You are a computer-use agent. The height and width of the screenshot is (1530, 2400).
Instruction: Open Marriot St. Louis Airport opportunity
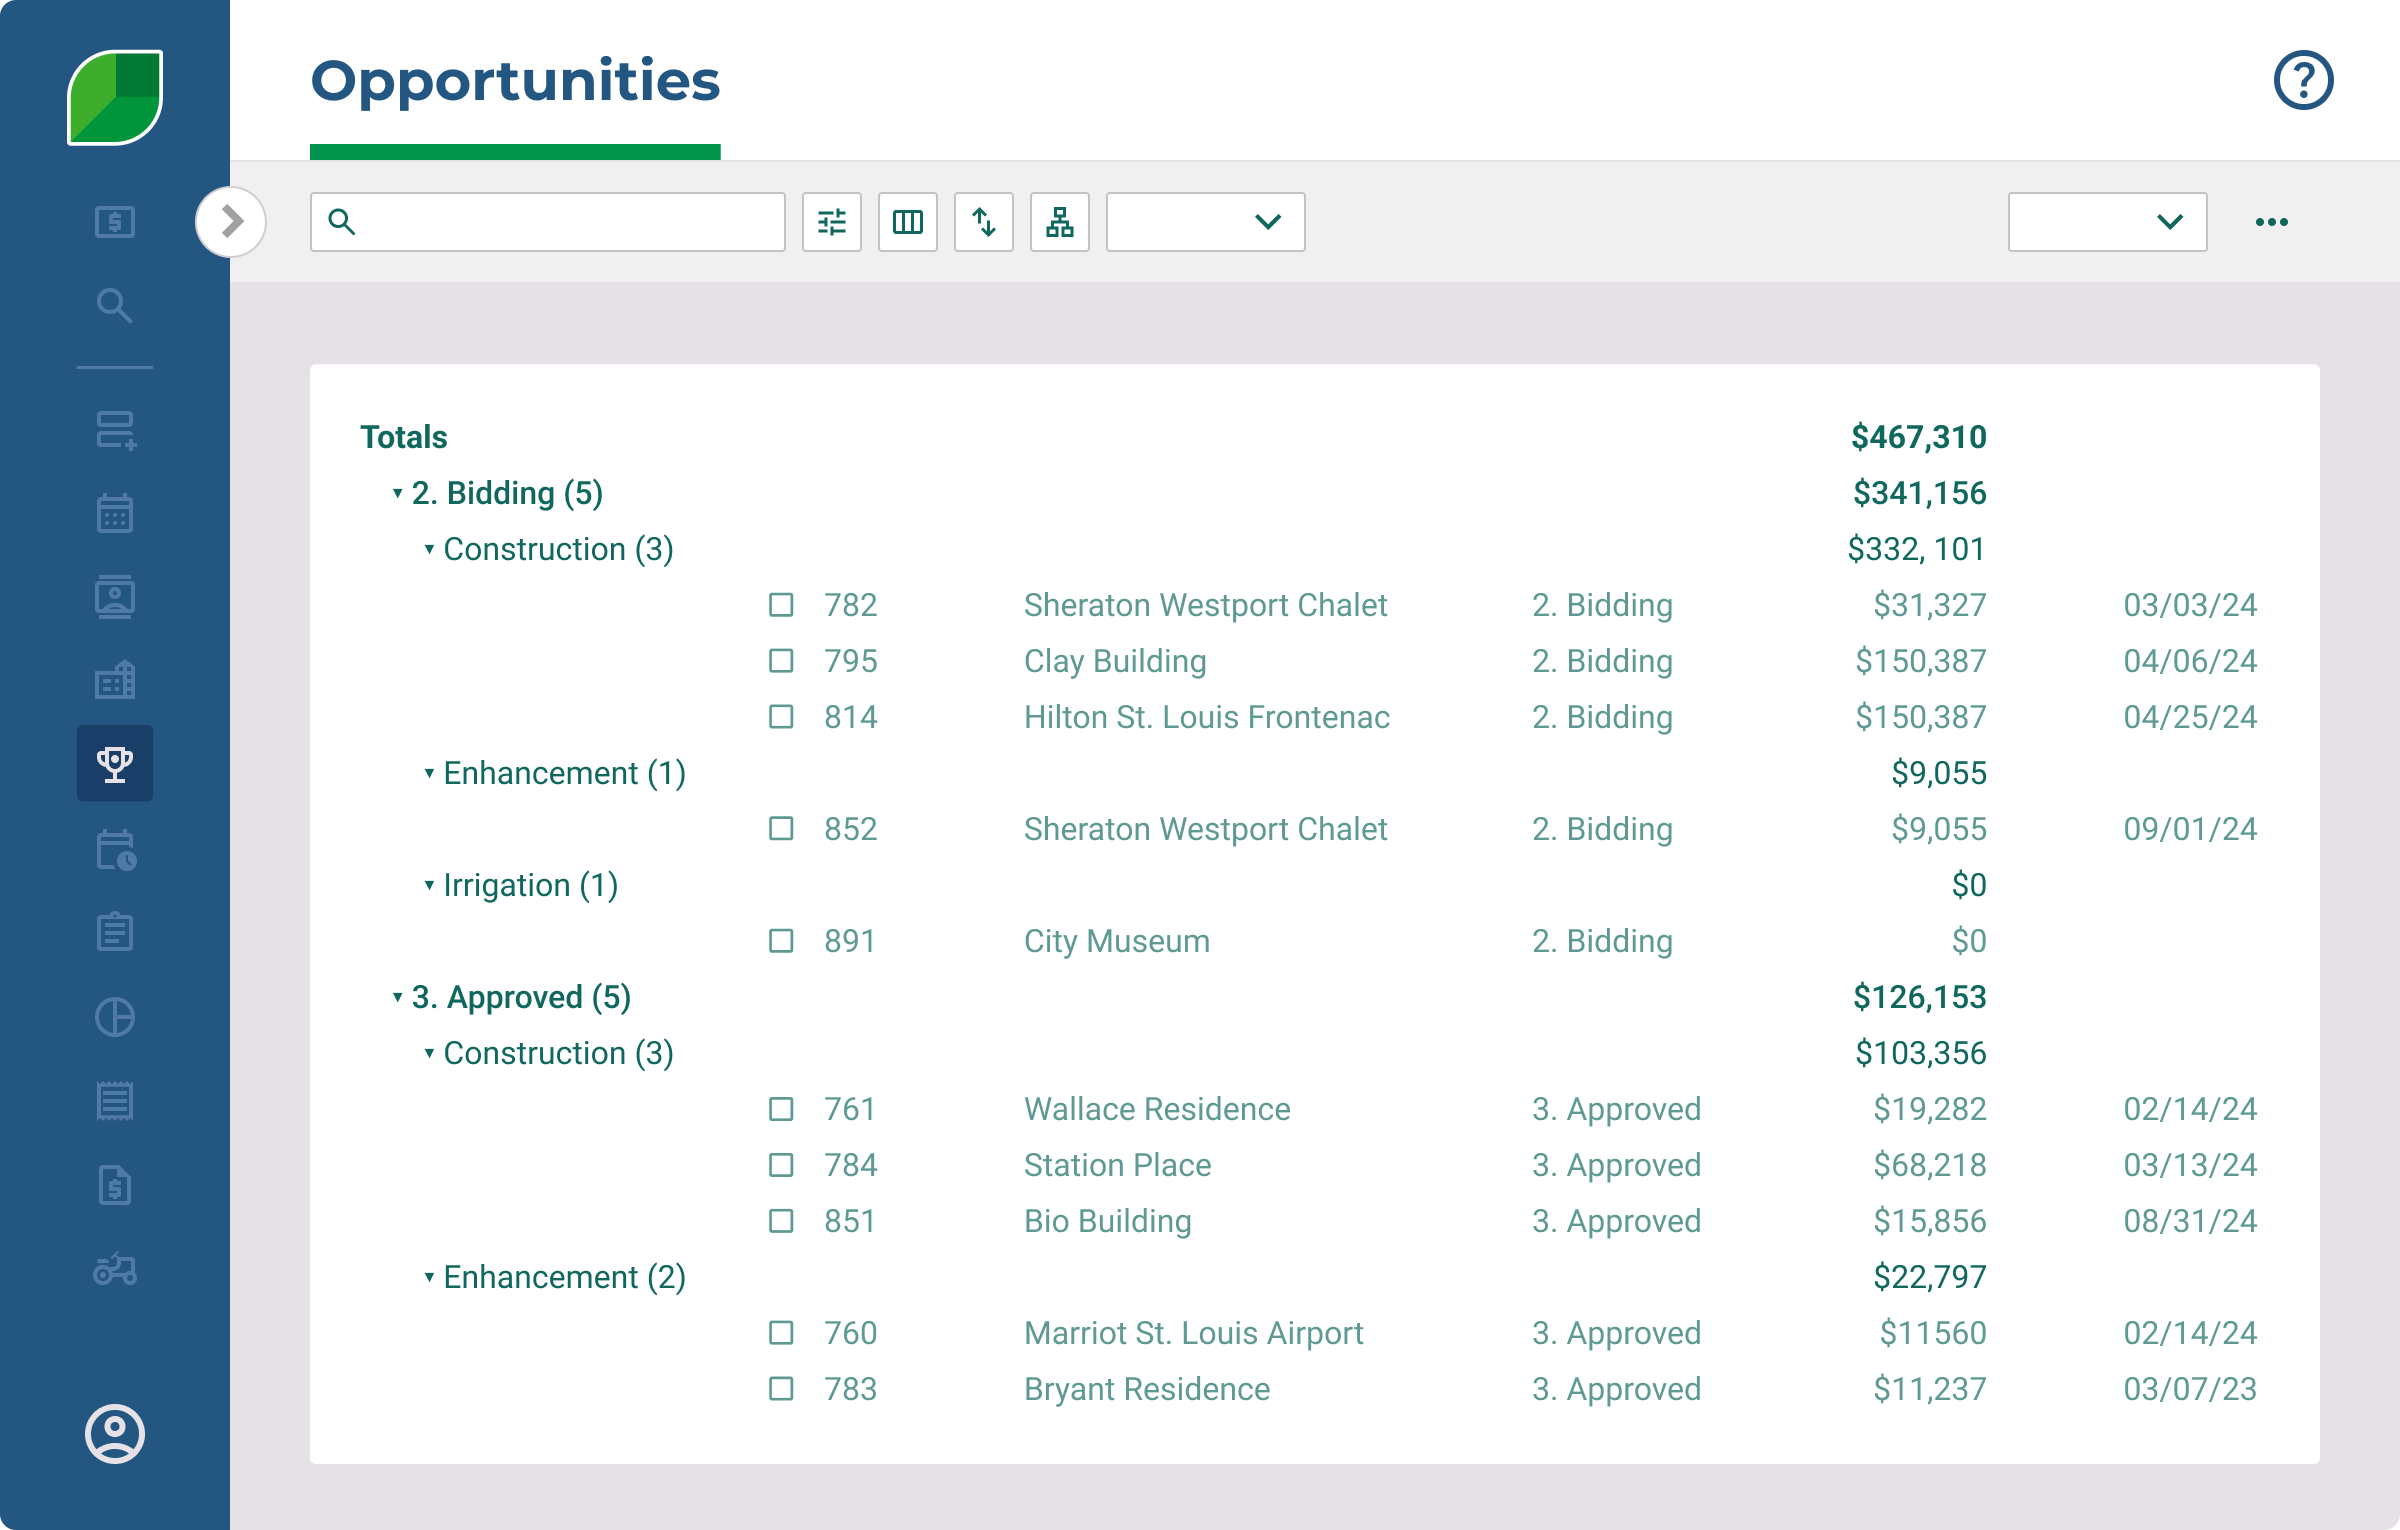coord(1194,1333)
